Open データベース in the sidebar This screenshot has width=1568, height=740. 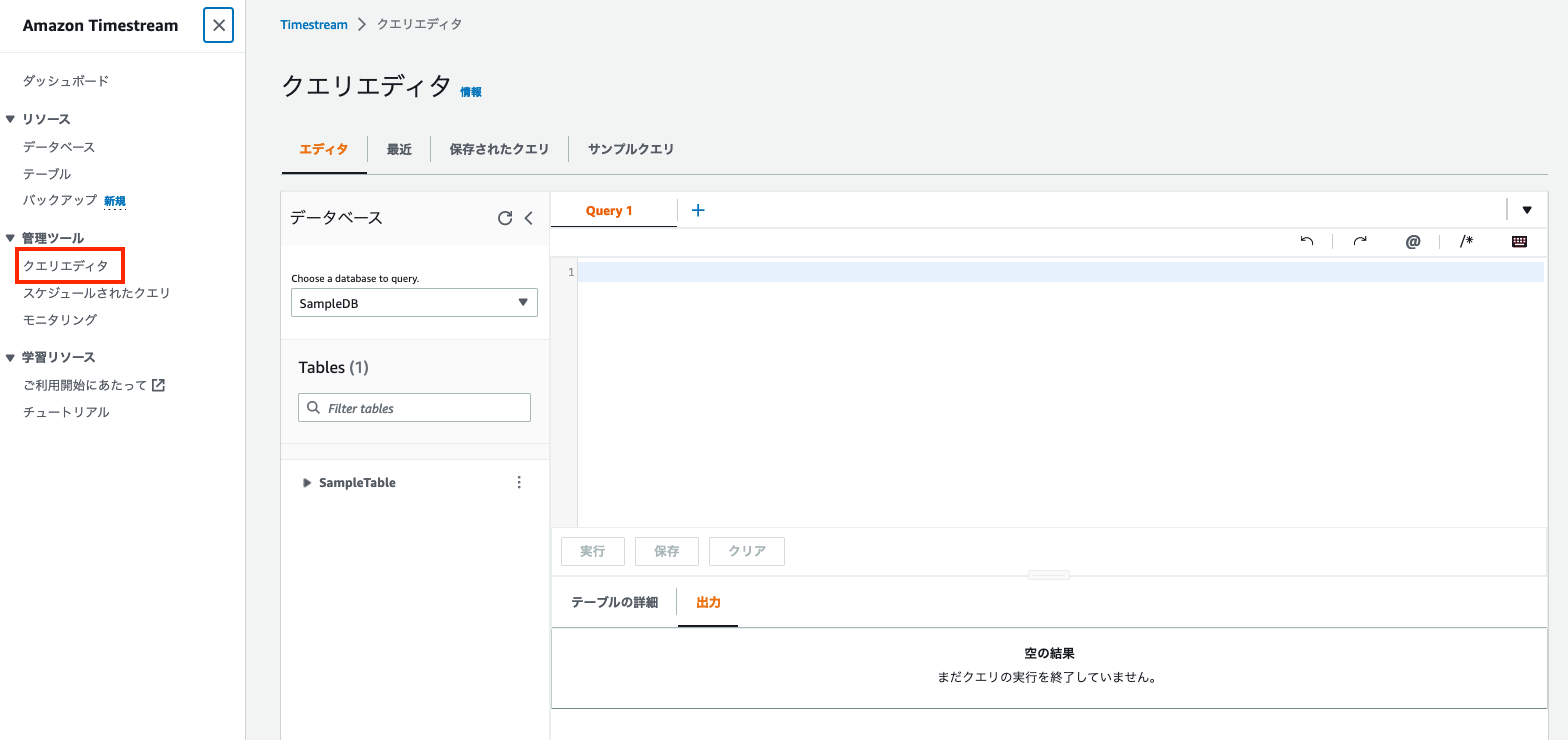click(59, 147)
